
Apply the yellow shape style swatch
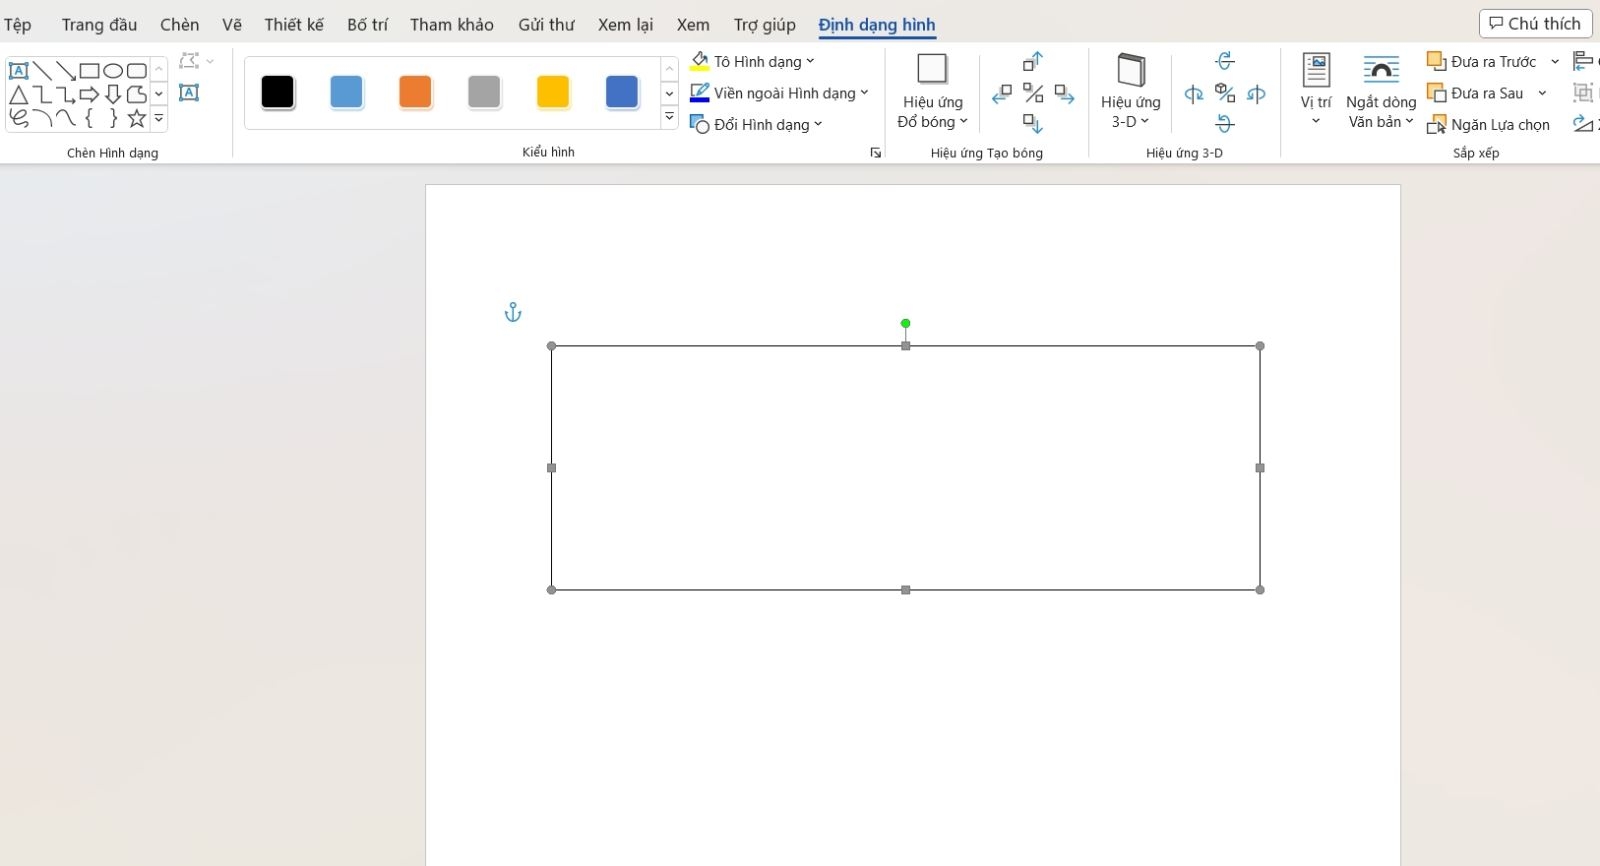click(x=553, y=93)
